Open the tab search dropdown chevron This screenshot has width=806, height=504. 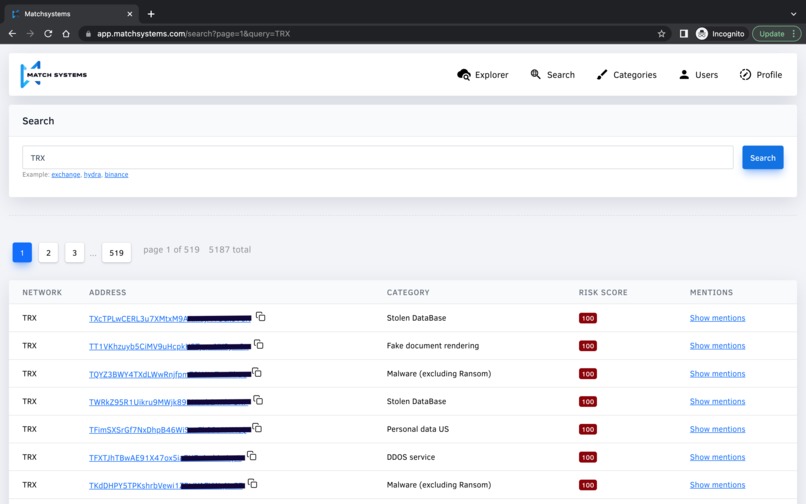click(x=793, y=14)
